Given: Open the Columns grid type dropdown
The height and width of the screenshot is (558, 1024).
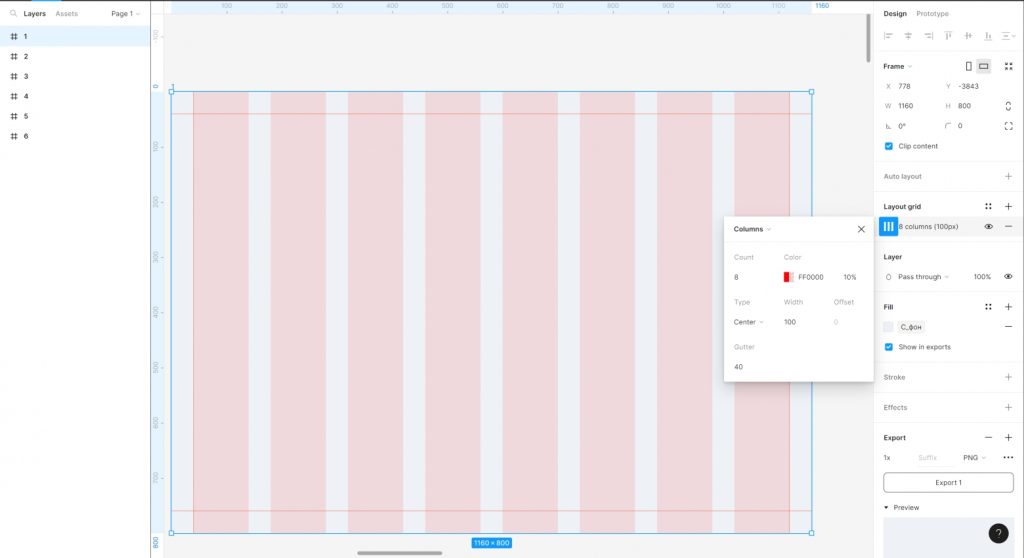Looking at the screenshot, I should click(752, 229).
